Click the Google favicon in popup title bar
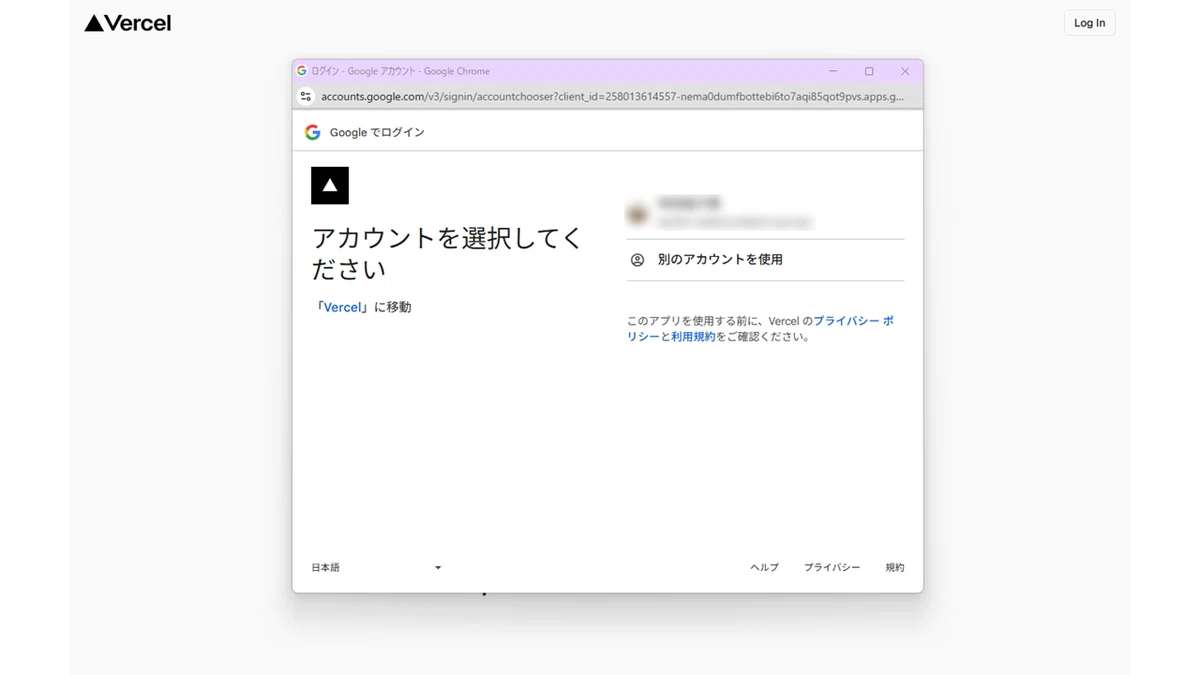 pos(302,71)
